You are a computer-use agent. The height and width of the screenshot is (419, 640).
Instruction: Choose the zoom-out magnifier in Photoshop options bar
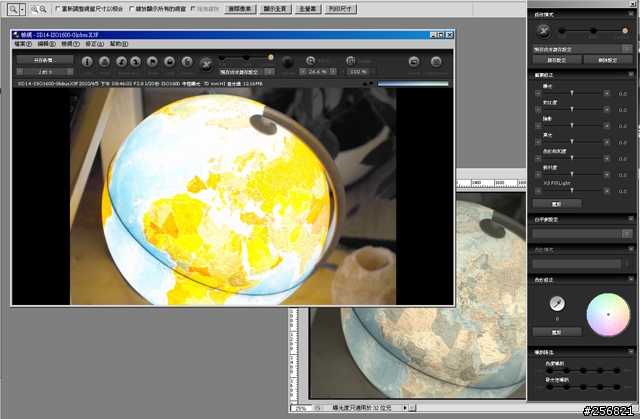43,9
